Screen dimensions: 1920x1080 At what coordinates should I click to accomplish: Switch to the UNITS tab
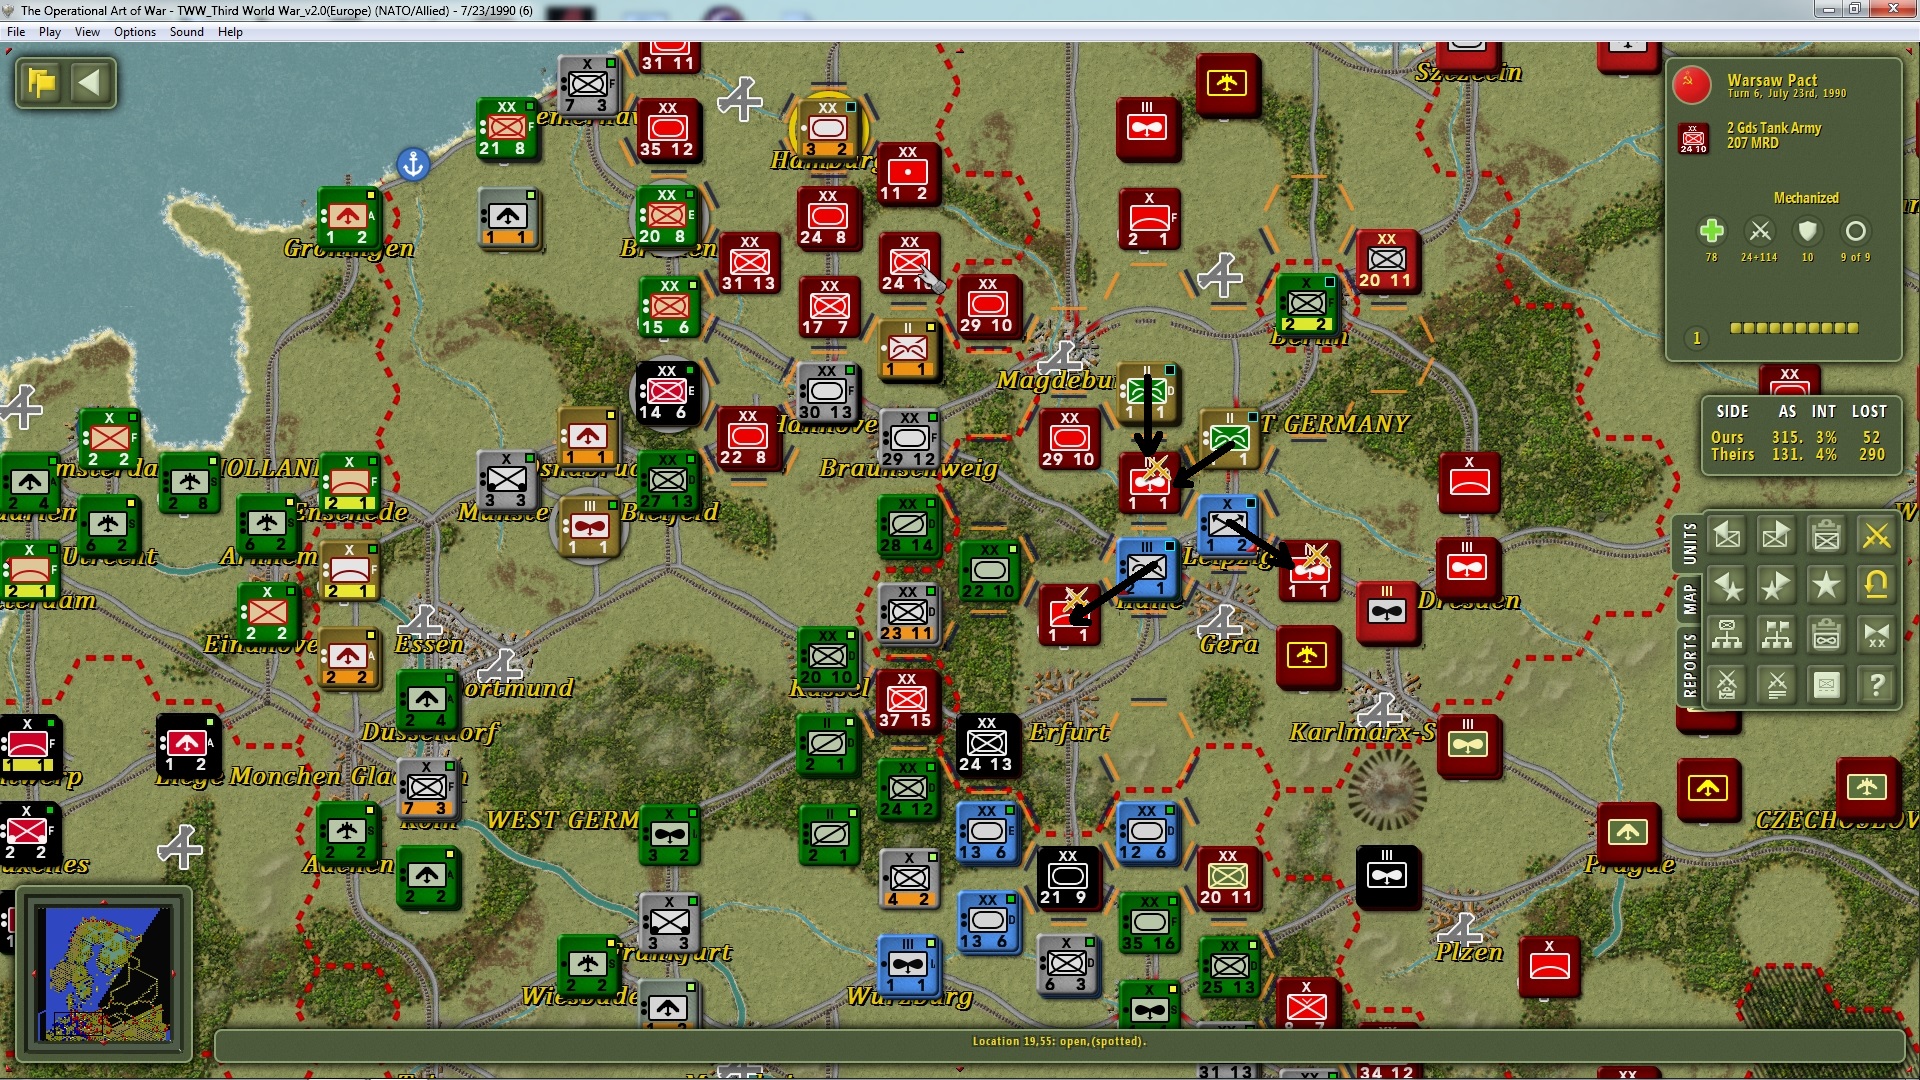[1690, 544]
